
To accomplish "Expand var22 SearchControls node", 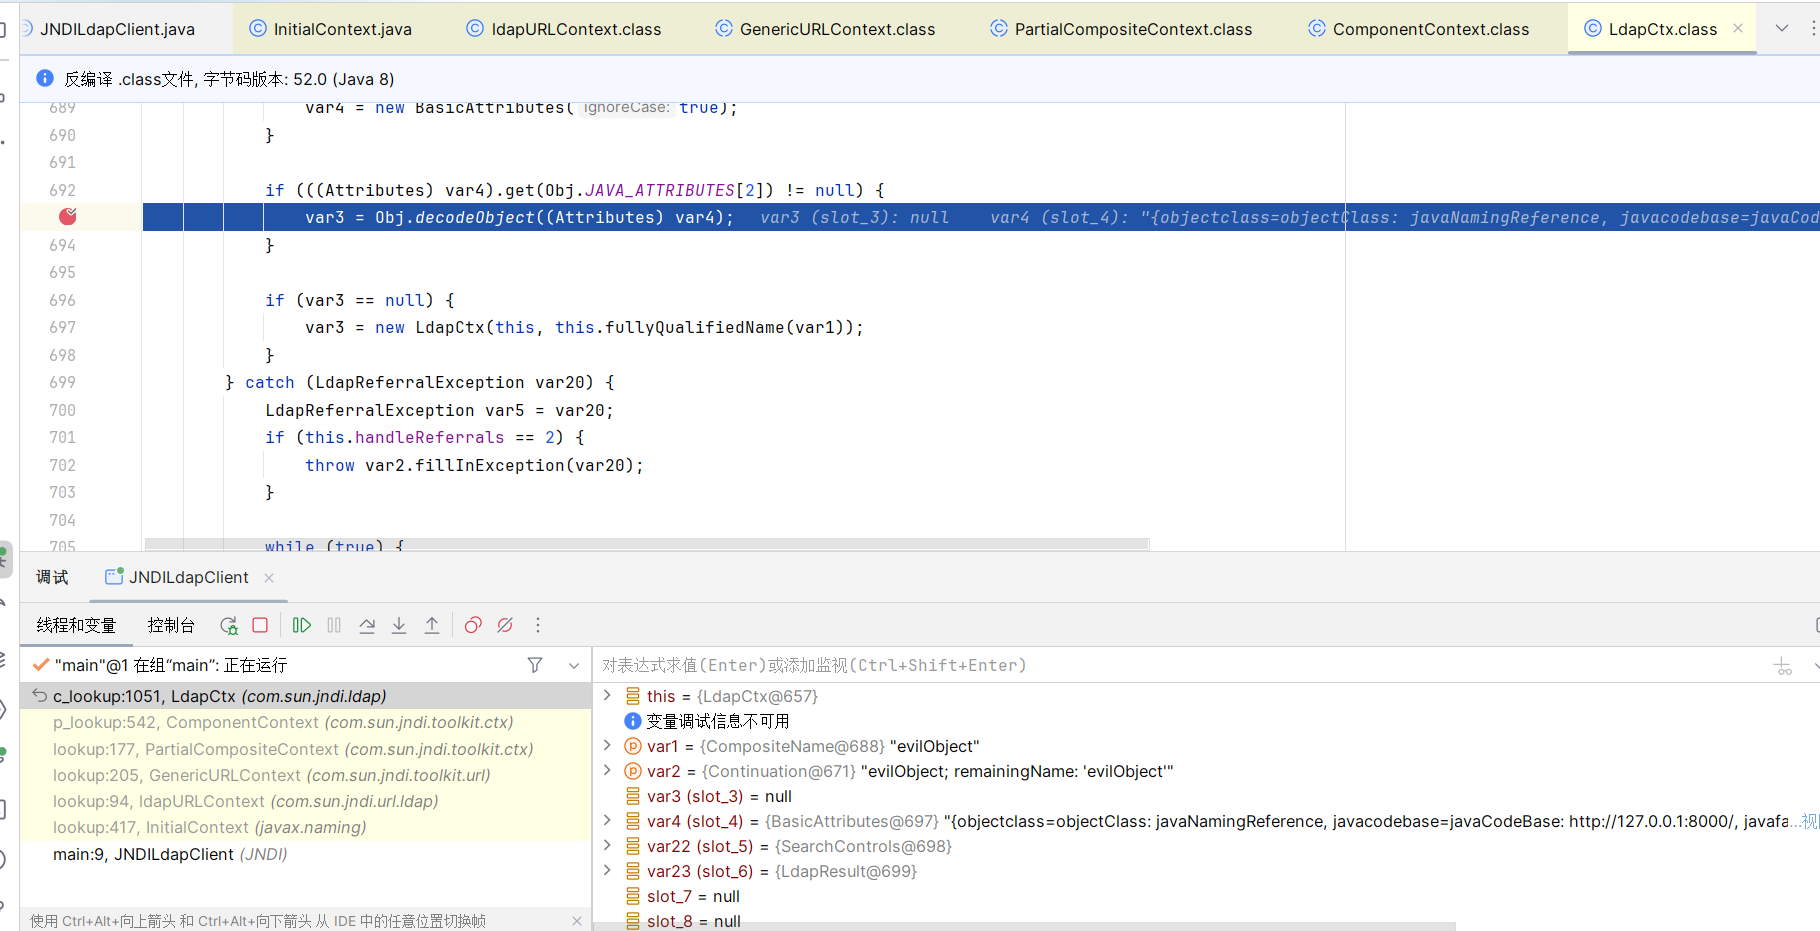I will tap(607, 845).
